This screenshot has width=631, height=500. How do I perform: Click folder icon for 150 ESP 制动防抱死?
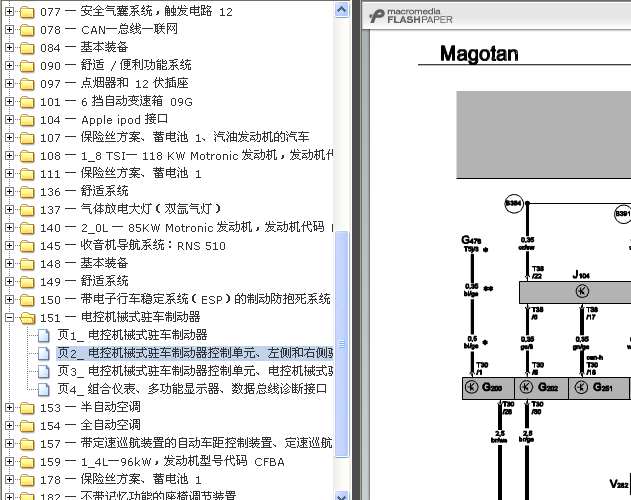click(x=27, y=300)
